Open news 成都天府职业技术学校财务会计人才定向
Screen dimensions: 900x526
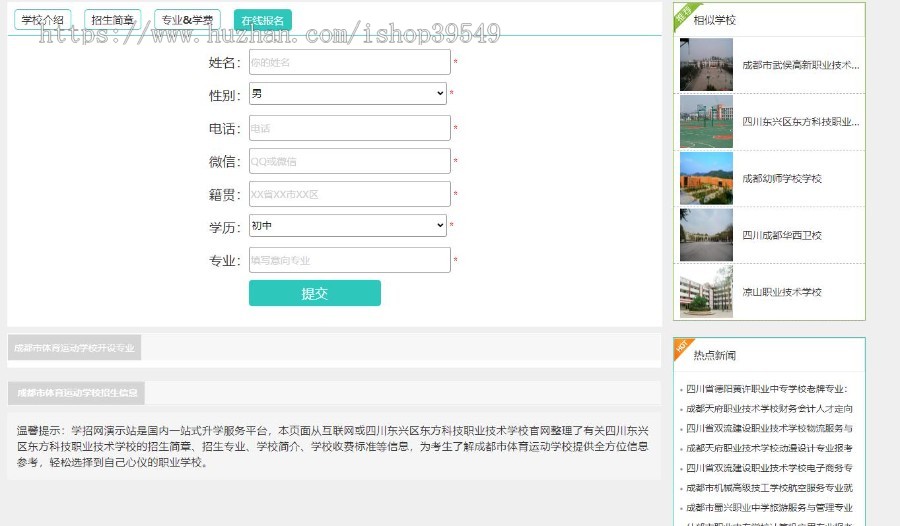pos(769,409)
